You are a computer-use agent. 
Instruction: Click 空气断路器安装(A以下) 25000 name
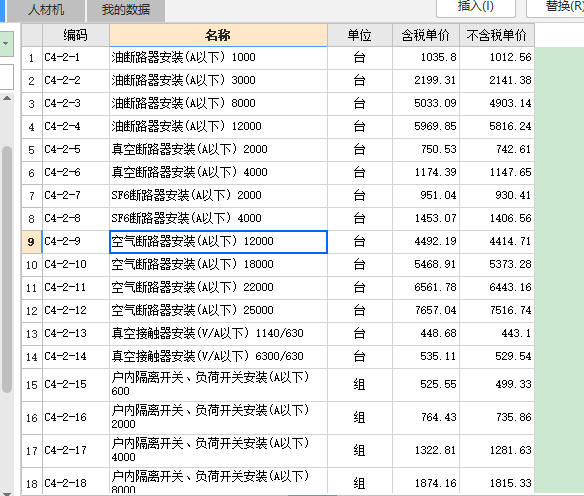[x=218, y=311]
